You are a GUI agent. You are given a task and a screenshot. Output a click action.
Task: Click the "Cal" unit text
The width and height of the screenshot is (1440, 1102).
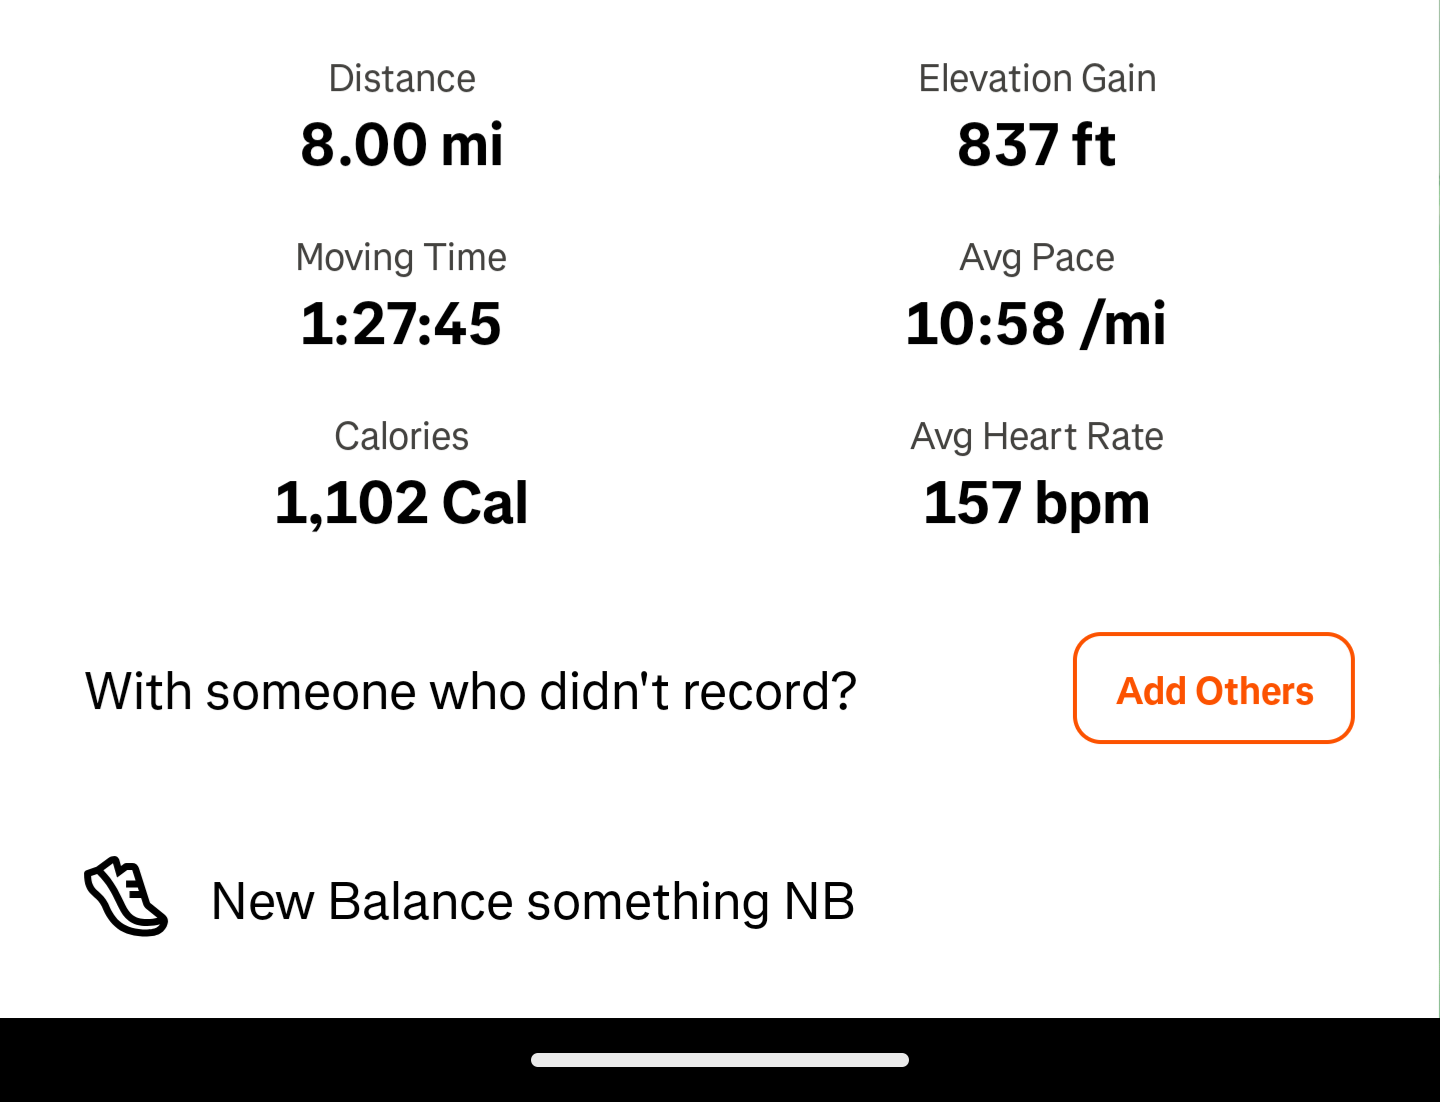485,502
